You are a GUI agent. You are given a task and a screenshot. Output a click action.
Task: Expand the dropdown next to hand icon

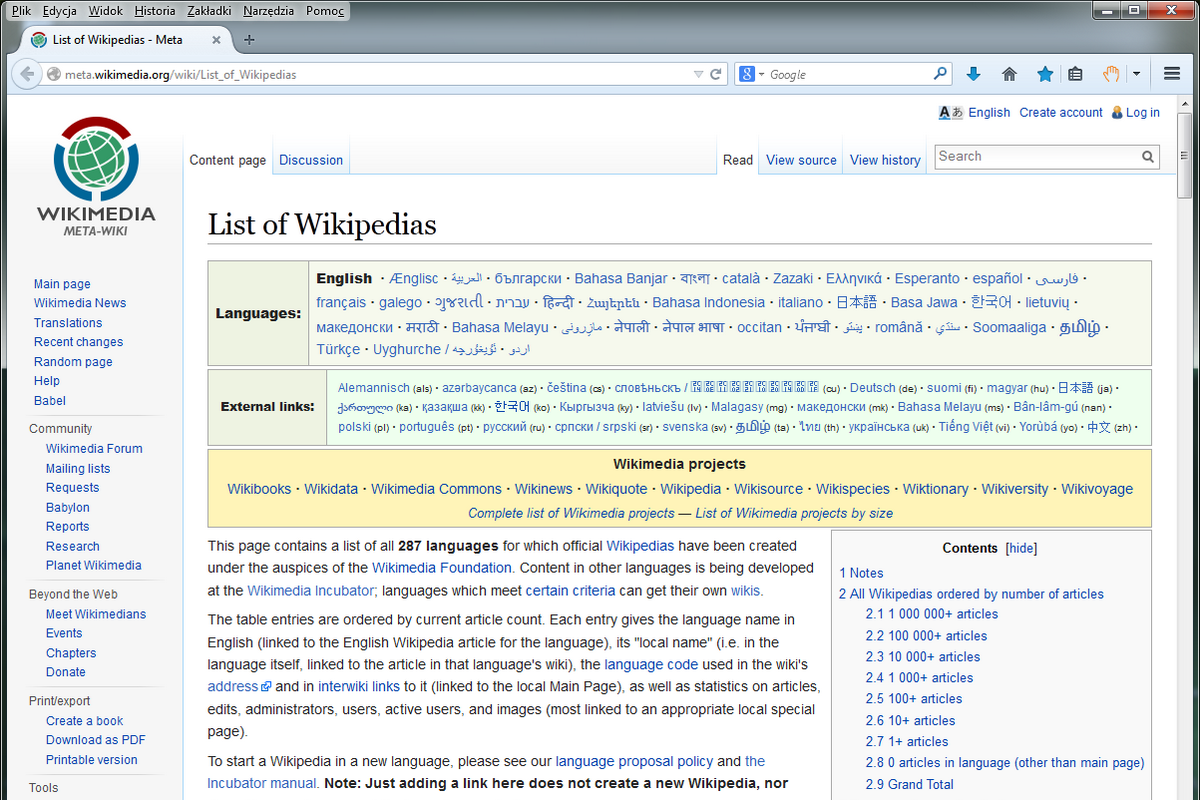[1136, 74]
